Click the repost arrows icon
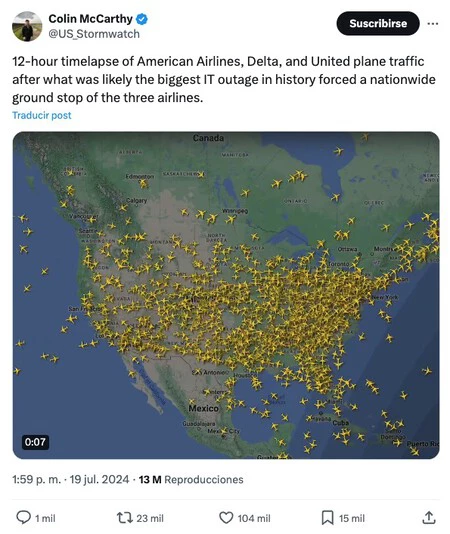This screenshot has height=534, width=450. tap(124, 518)
